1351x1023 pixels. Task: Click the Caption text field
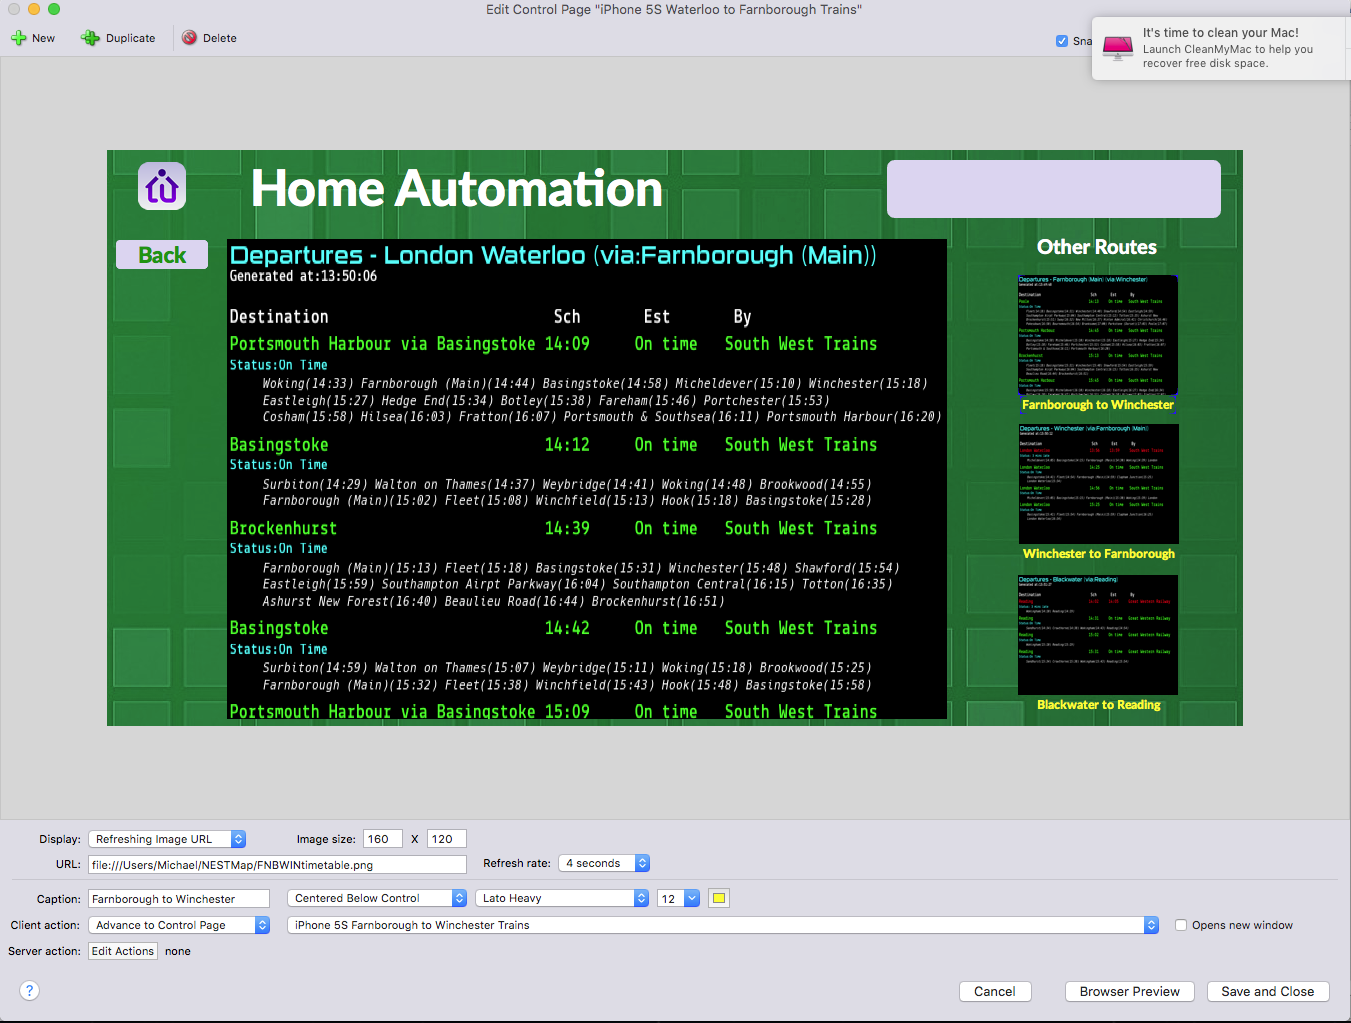coord(179,899)
